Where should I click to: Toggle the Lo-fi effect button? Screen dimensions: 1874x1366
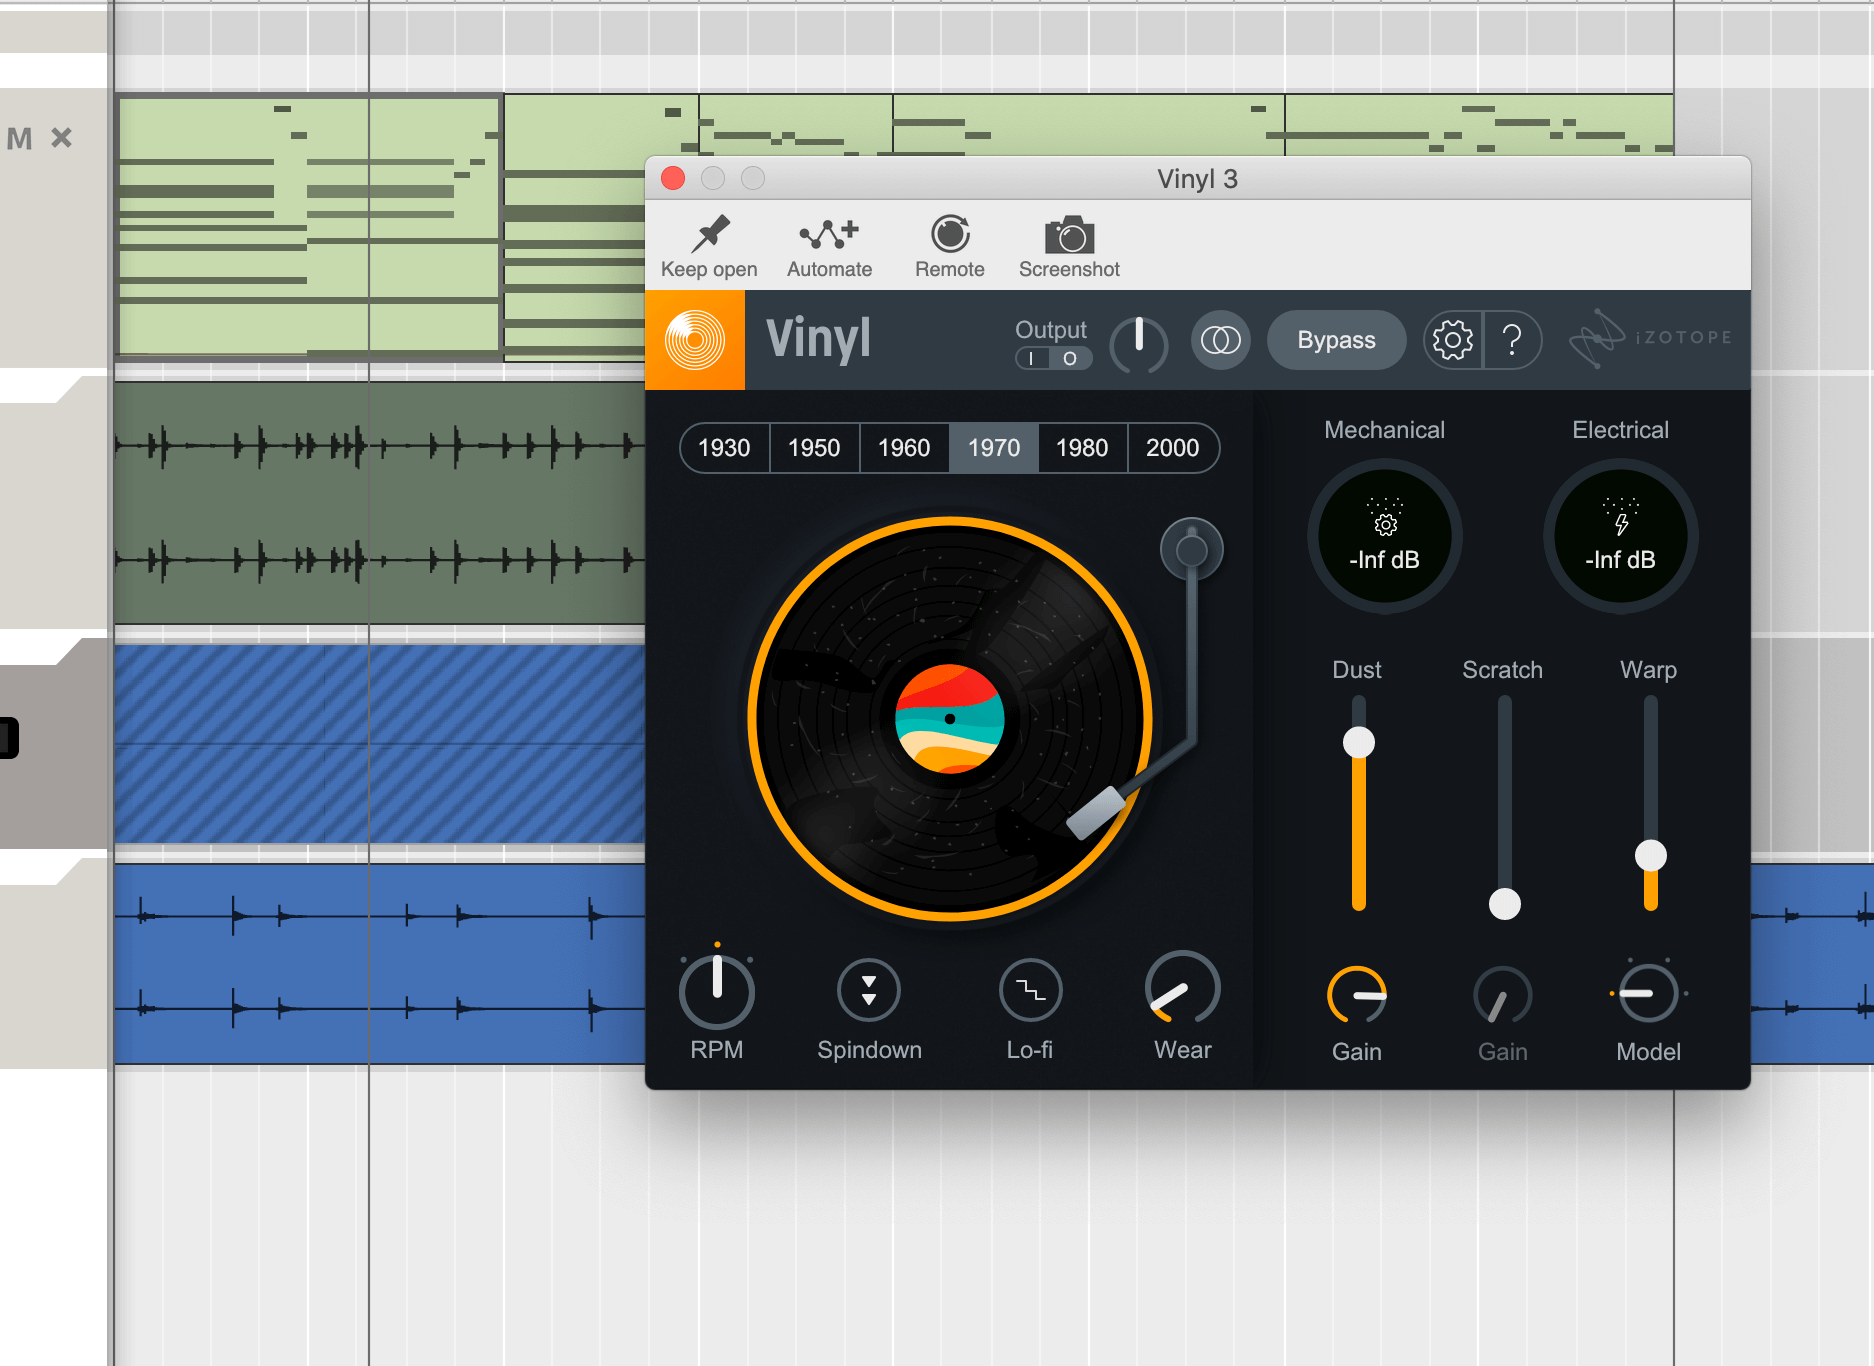pos(1030,990)
